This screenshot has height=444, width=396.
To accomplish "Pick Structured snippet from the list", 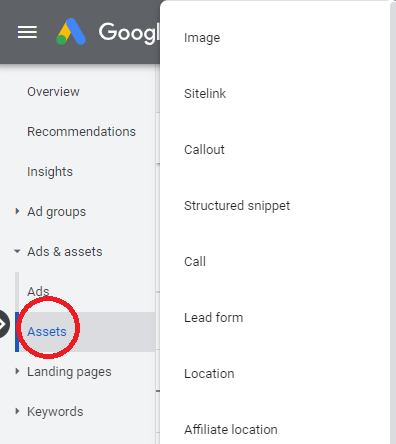I will [x=237, y=206].
